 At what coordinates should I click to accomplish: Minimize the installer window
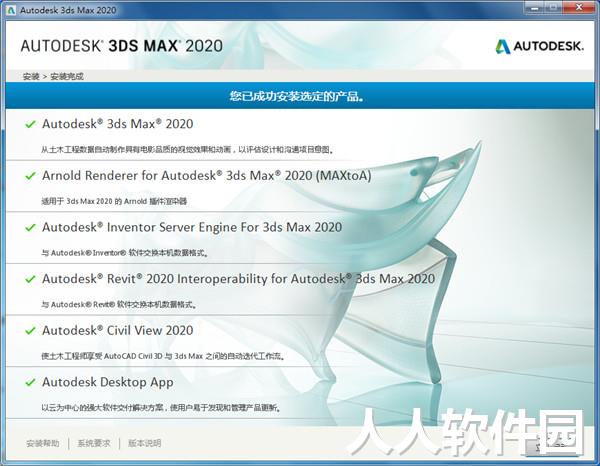click(535, 7)
